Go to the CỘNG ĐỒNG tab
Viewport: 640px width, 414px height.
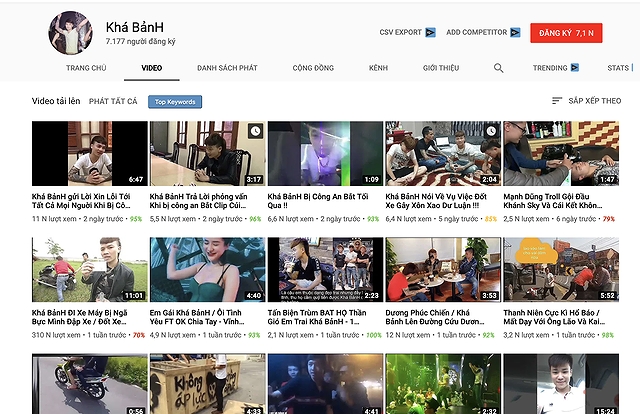313,68
